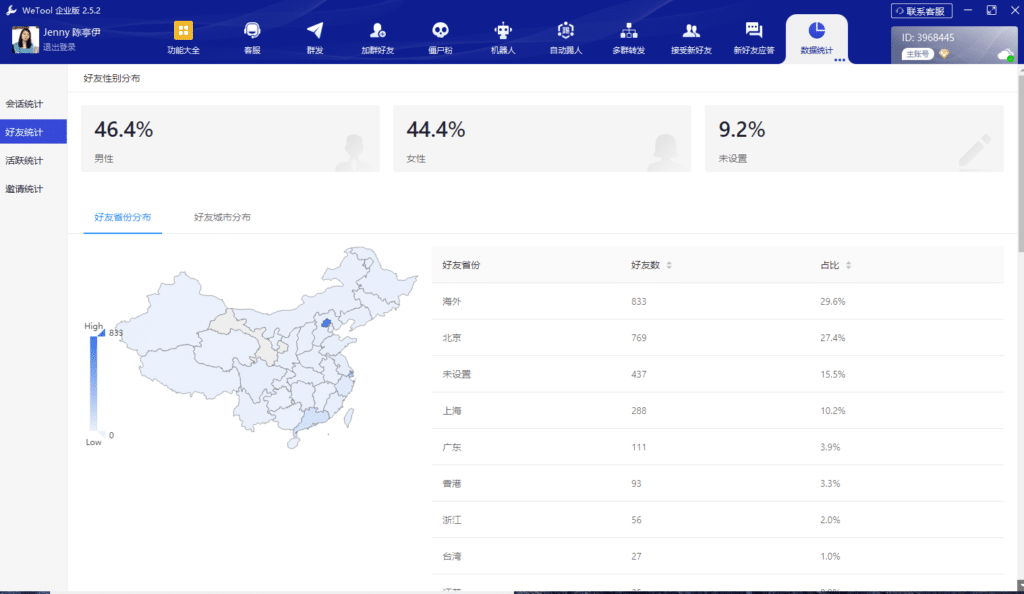The height and width of the screenshot is (594, 1024).
Task: Open the 僵尸粉 skull icon
Action: tap(440, 31)
